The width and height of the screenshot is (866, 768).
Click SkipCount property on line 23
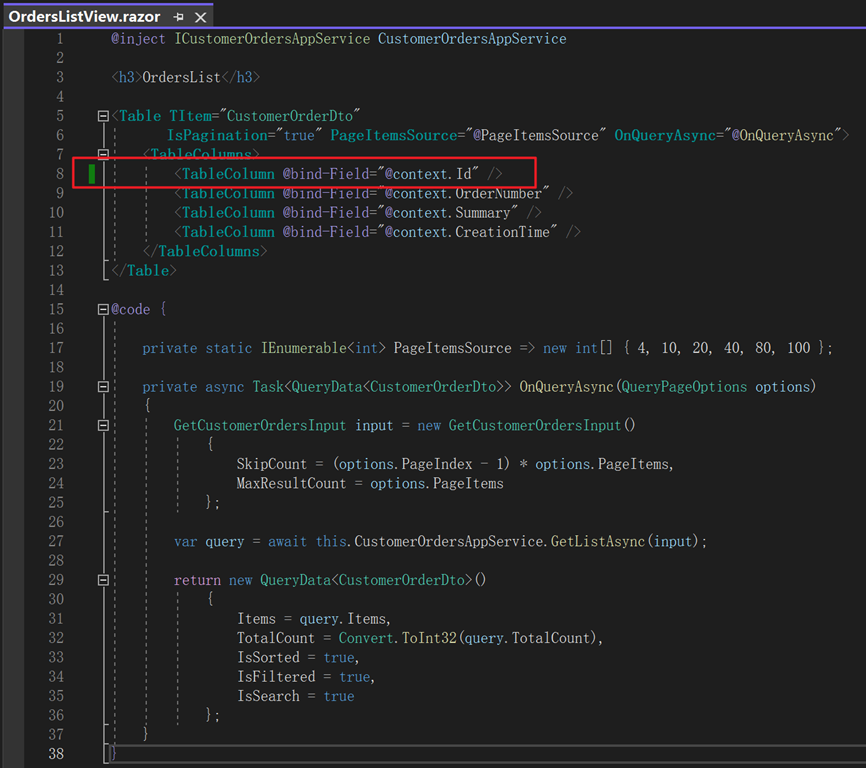click(x=272, y=464)
